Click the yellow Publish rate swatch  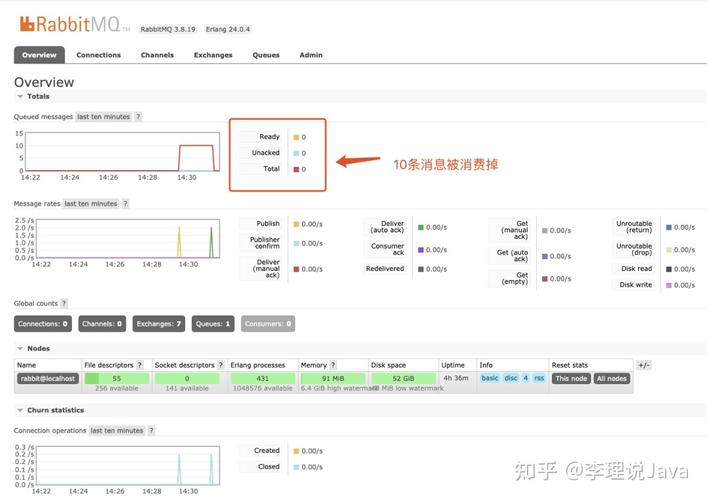(x=296, y=224)
